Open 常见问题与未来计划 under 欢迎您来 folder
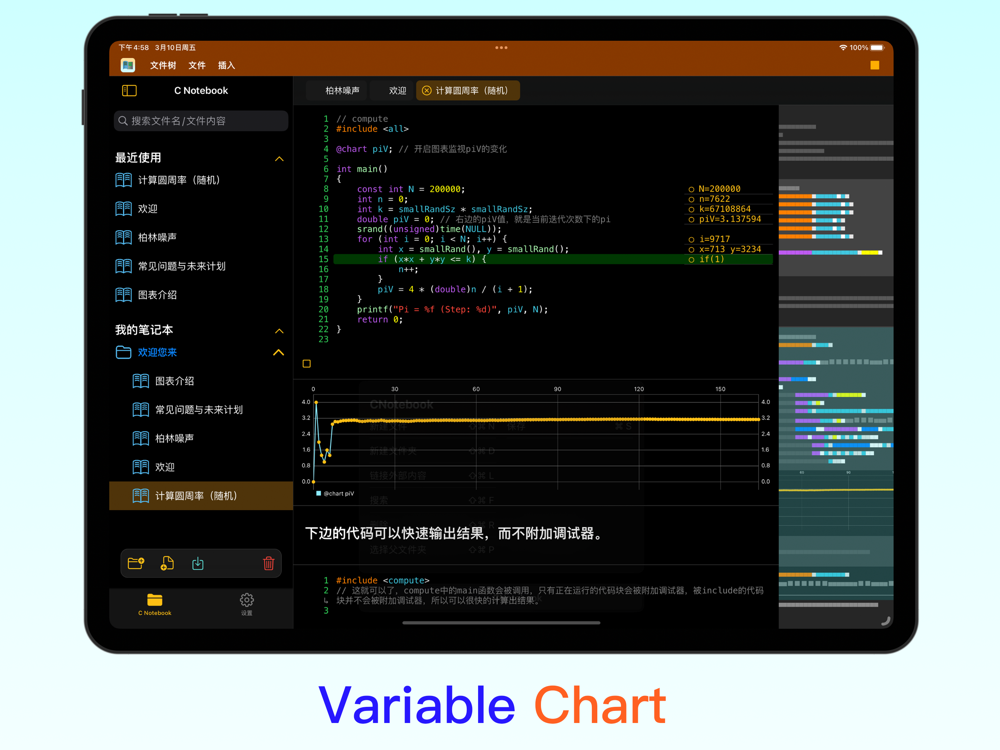 click(202, 409)
